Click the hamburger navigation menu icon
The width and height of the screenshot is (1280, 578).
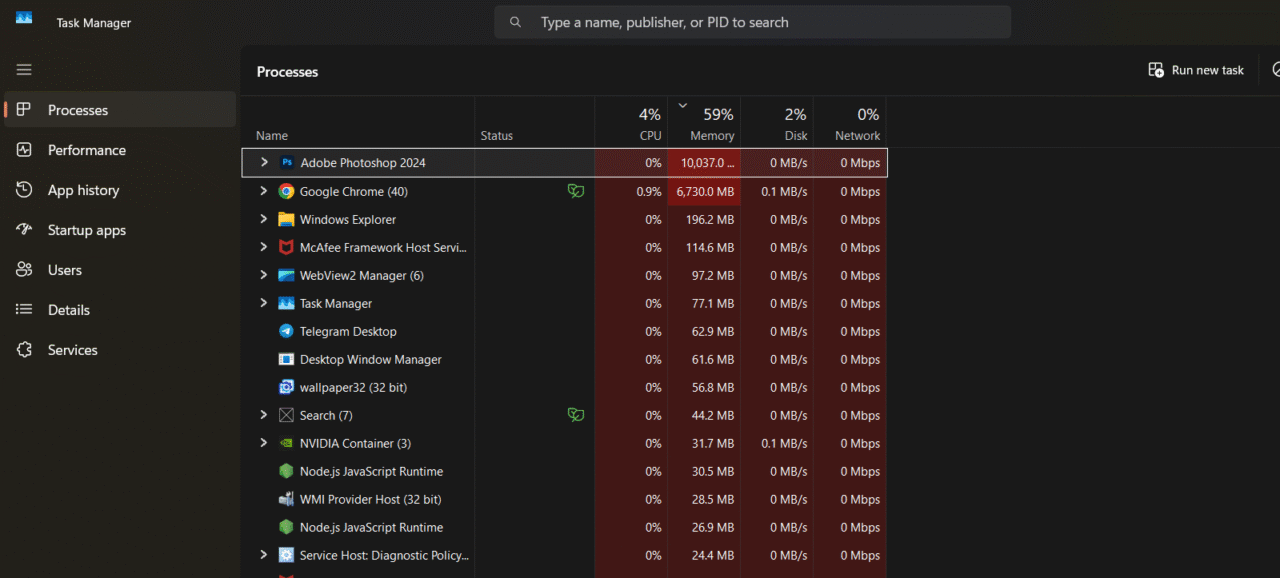tap(24, 70)
